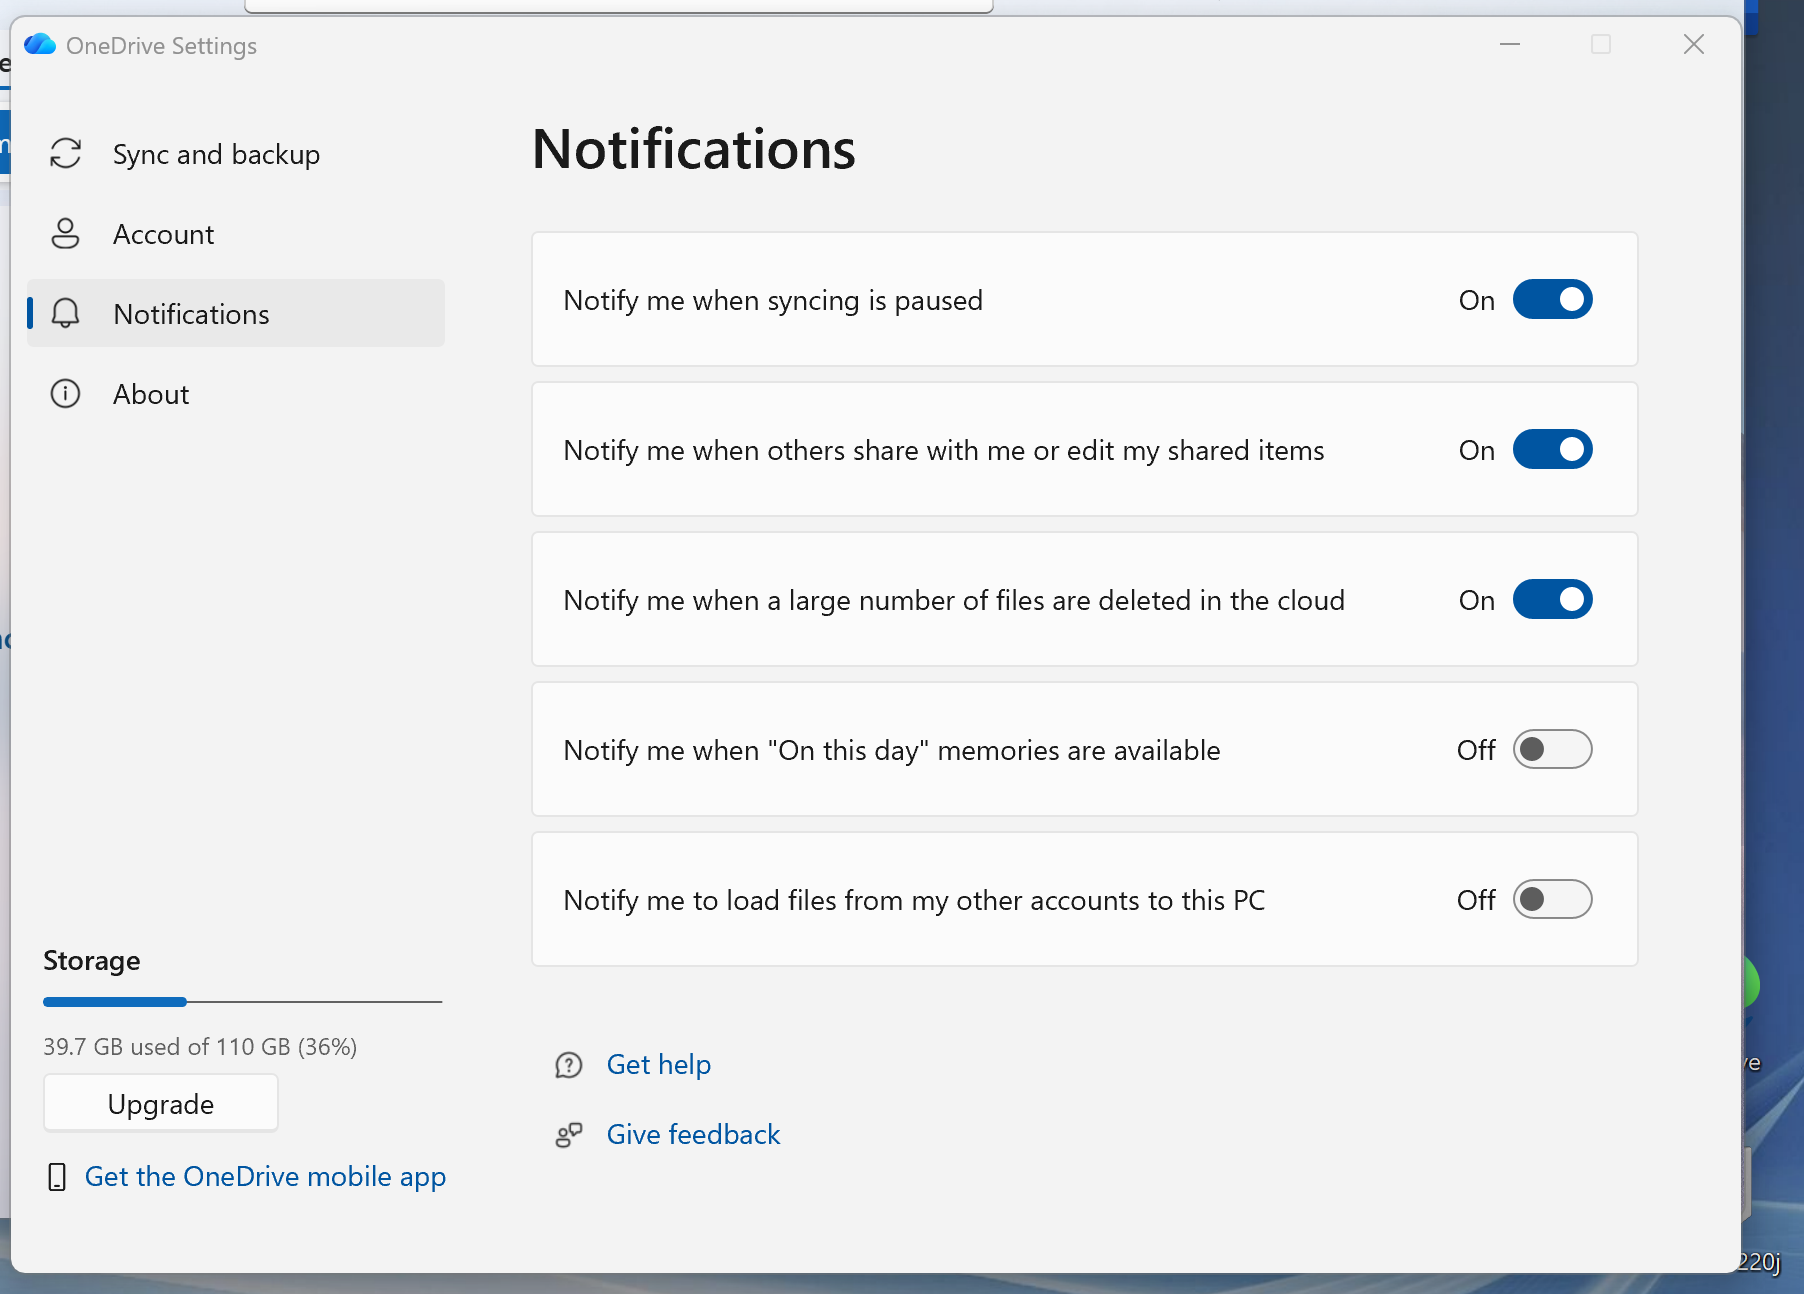Click the Notifications bell icon

point(66,314)
